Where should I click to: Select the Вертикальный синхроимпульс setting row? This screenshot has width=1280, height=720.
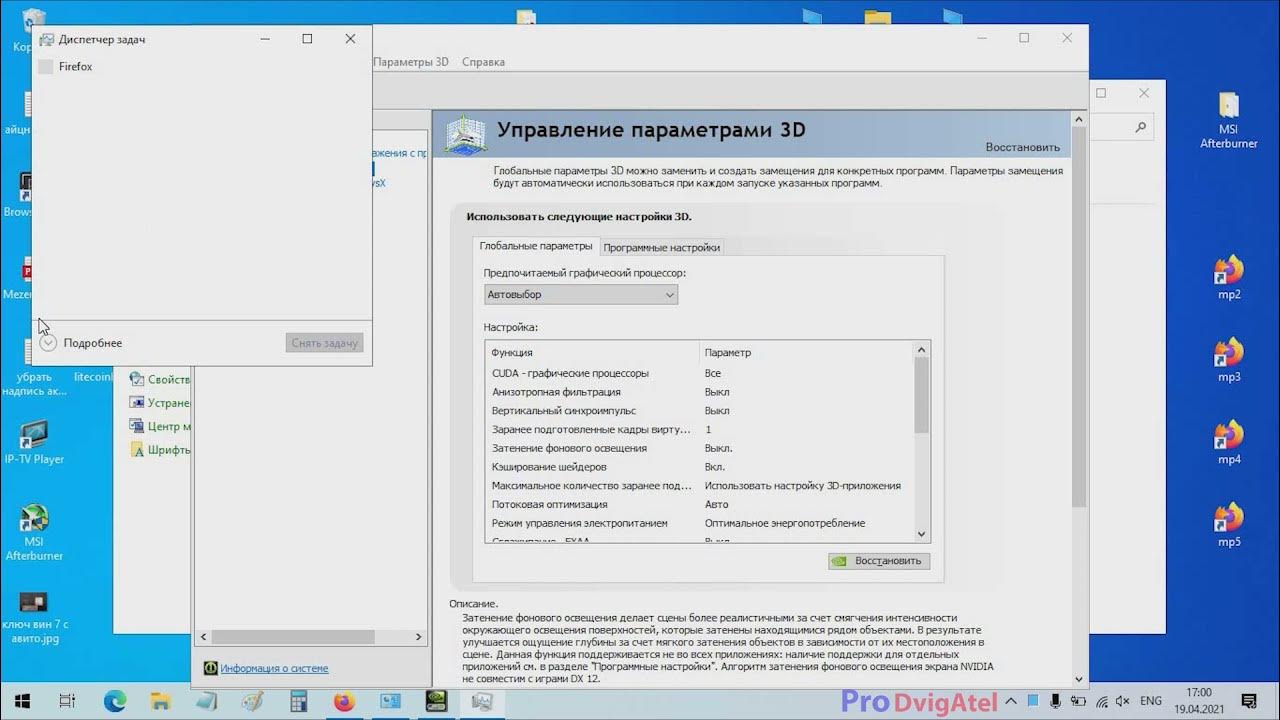699,411
